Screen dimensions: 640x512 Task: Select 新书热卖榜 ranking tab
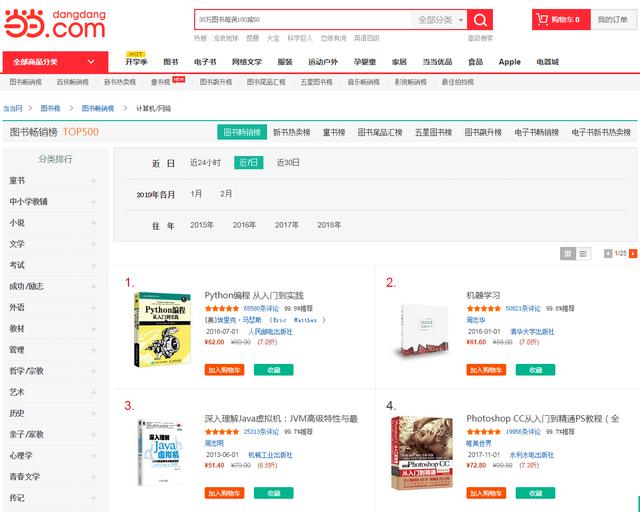[291, 132]
